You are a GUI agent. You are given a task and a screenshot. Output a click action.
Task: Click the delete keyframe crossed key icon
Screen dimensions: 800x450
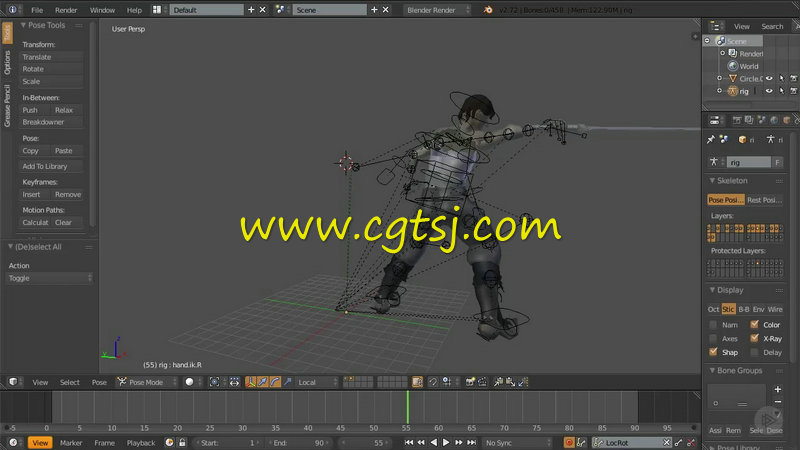pos(691,442)
